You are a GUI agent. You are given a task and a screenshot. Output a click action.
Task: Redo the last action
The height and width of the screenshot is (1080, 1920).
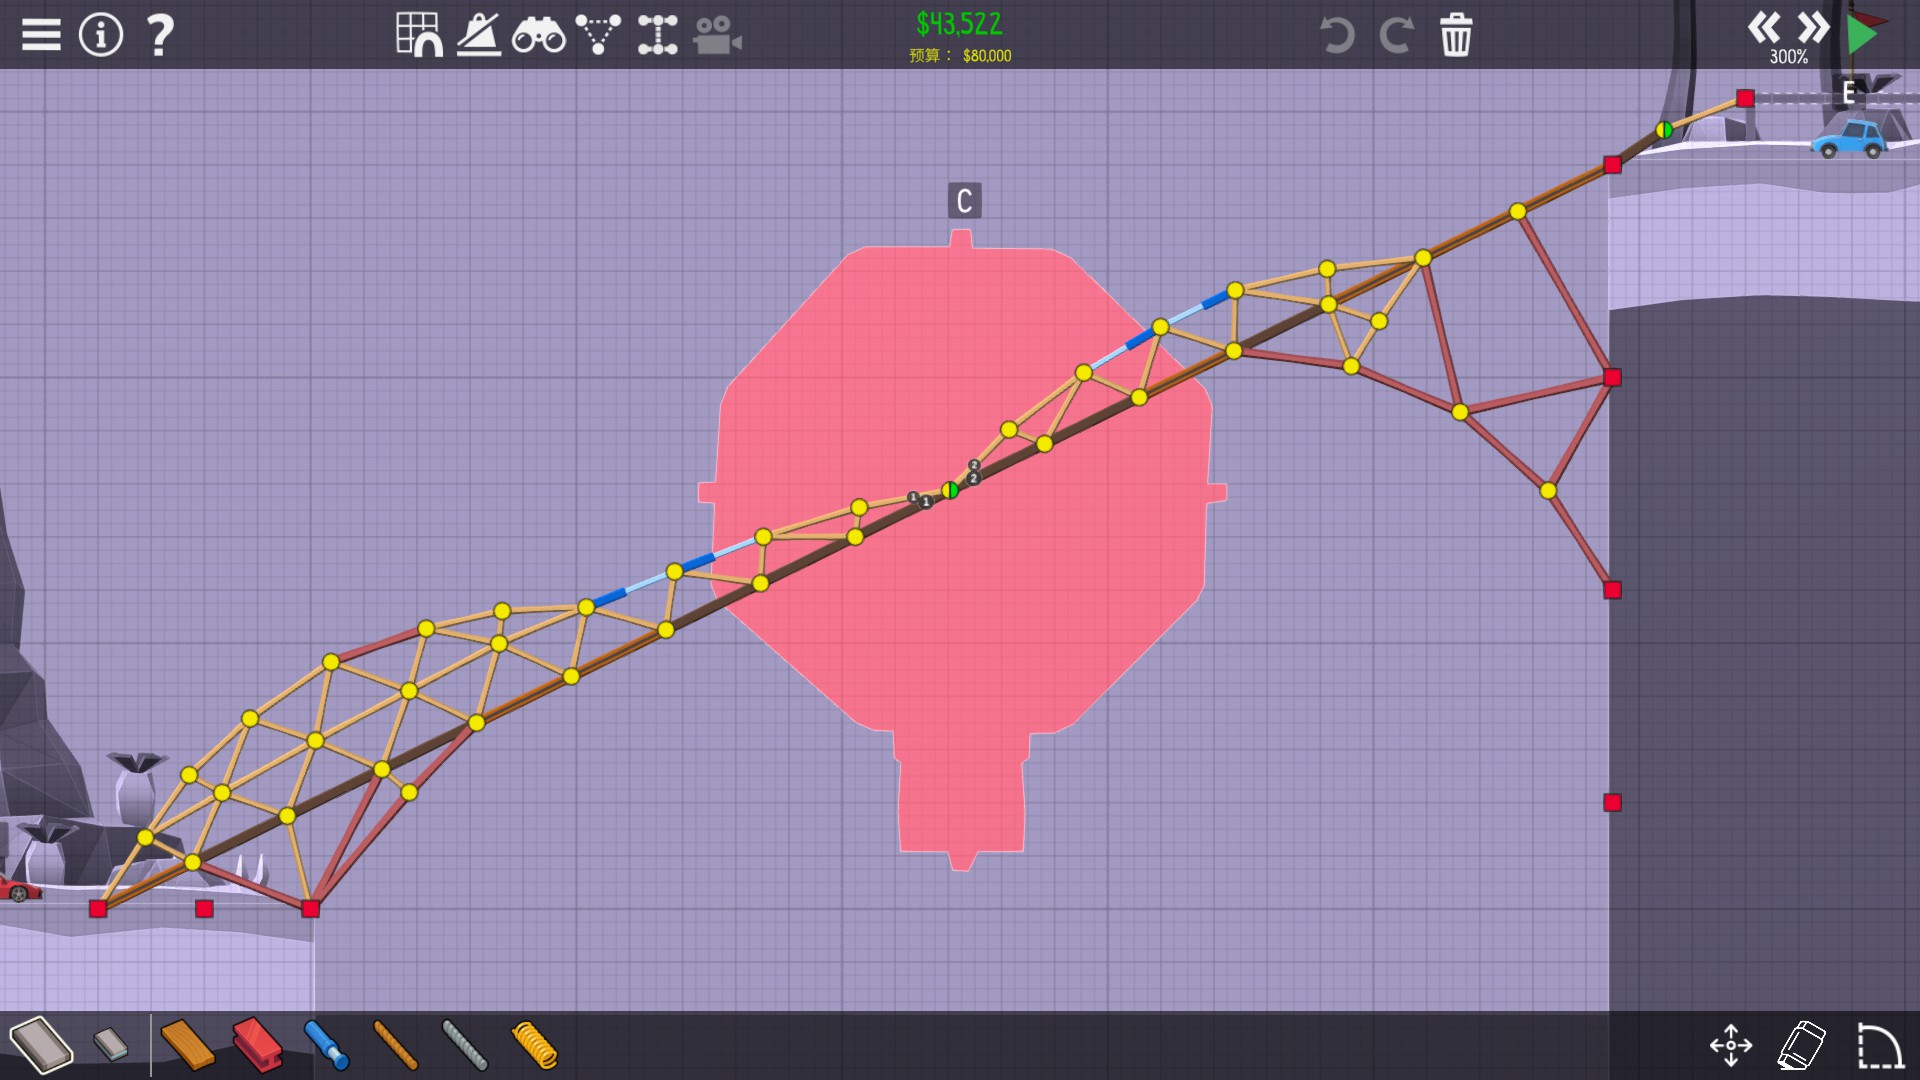click(1396, 36)
